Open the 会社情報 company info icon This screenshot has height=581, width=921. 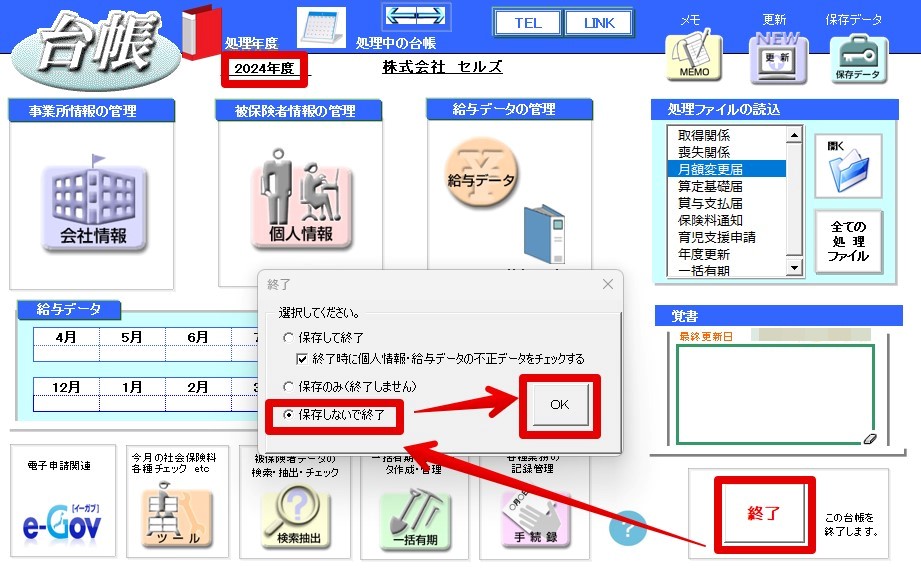(94, 203)
